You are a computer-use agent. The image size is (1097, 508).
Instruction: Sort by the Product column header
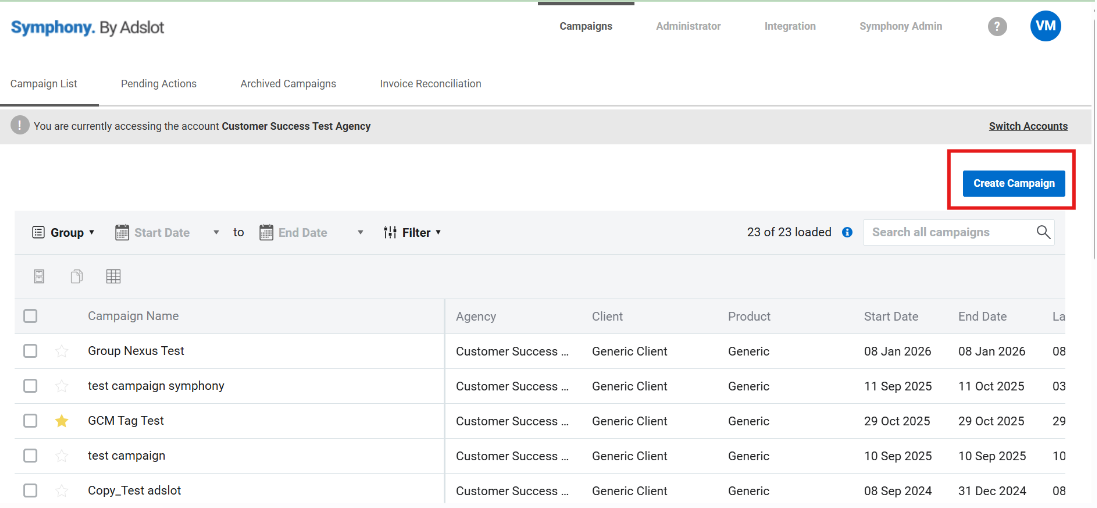pos(749,316)
